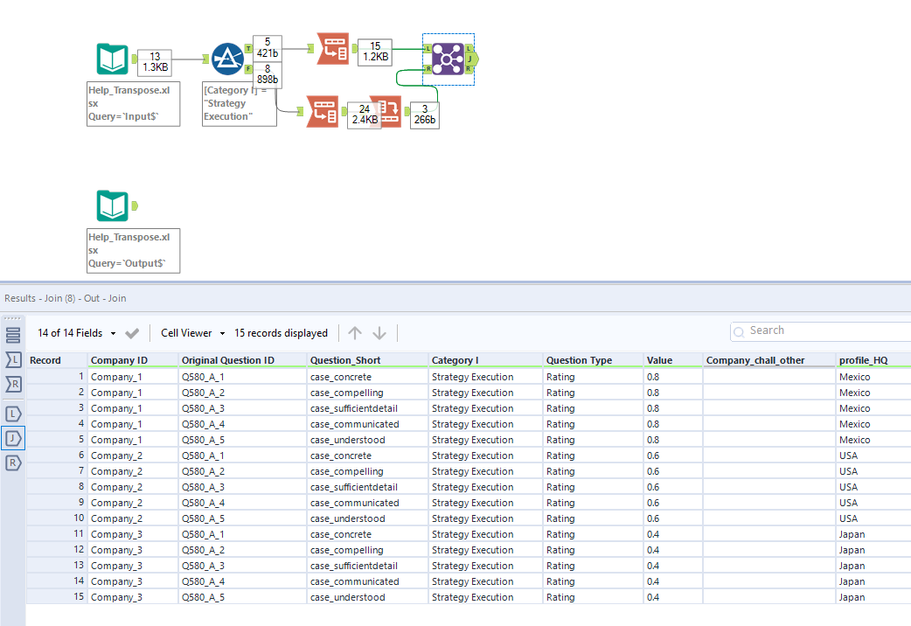This screenshot has width=911, height=626.
Task: Select the lower Select tool after filter False
Action: tap(322, 111)
